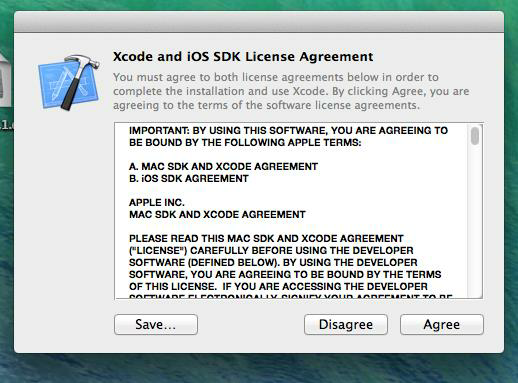Click the license text scrollbar thumb
The image size is (518, 383).
(x=475, y=136)
